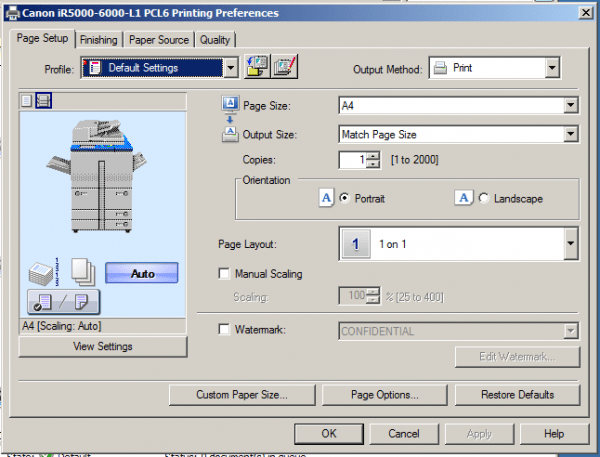Select the single page preview icon
This screenshot has width=600, height=457.
[26, 101]
